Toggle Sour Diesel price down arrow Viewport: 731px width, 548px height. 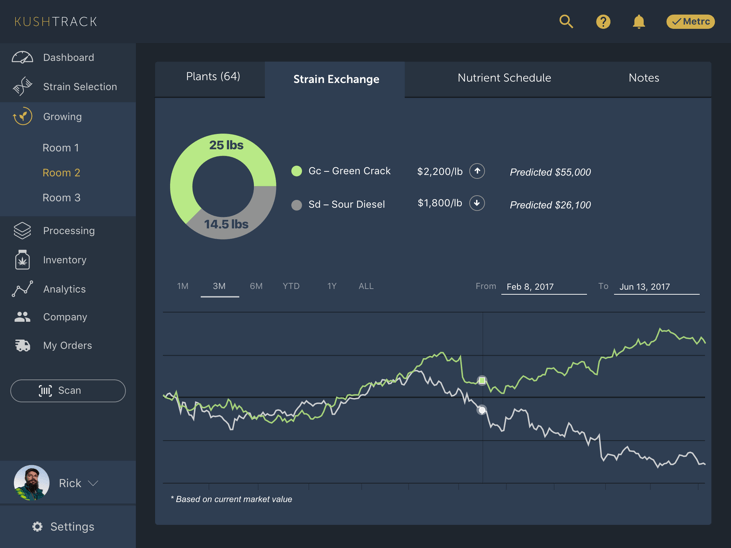click(477, 203)
